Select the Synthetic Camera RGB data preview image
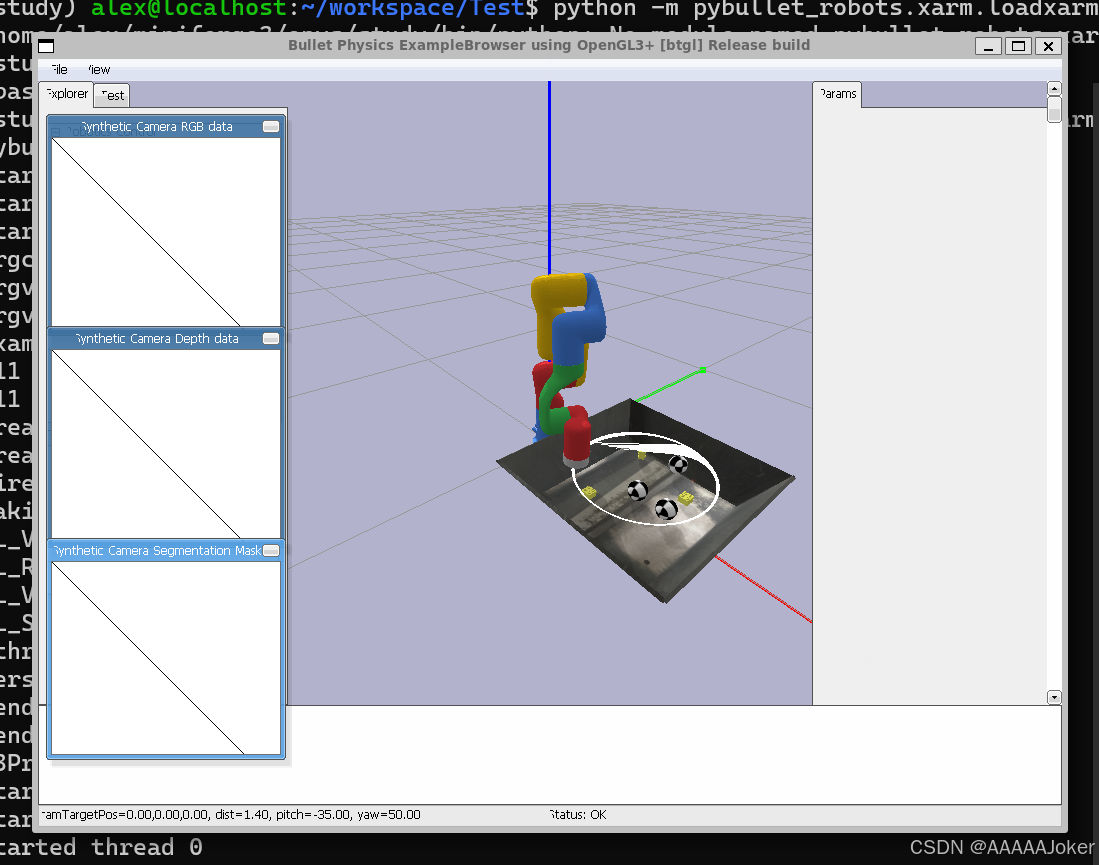Screen dimensions: 1099x865 (165, 230)
